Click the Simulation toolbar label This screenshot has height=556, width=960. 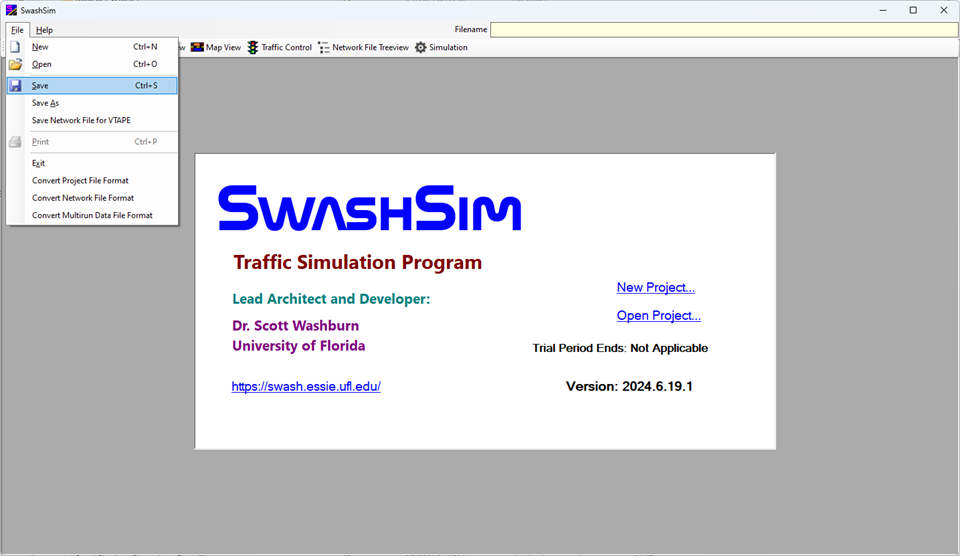point(448,47)
